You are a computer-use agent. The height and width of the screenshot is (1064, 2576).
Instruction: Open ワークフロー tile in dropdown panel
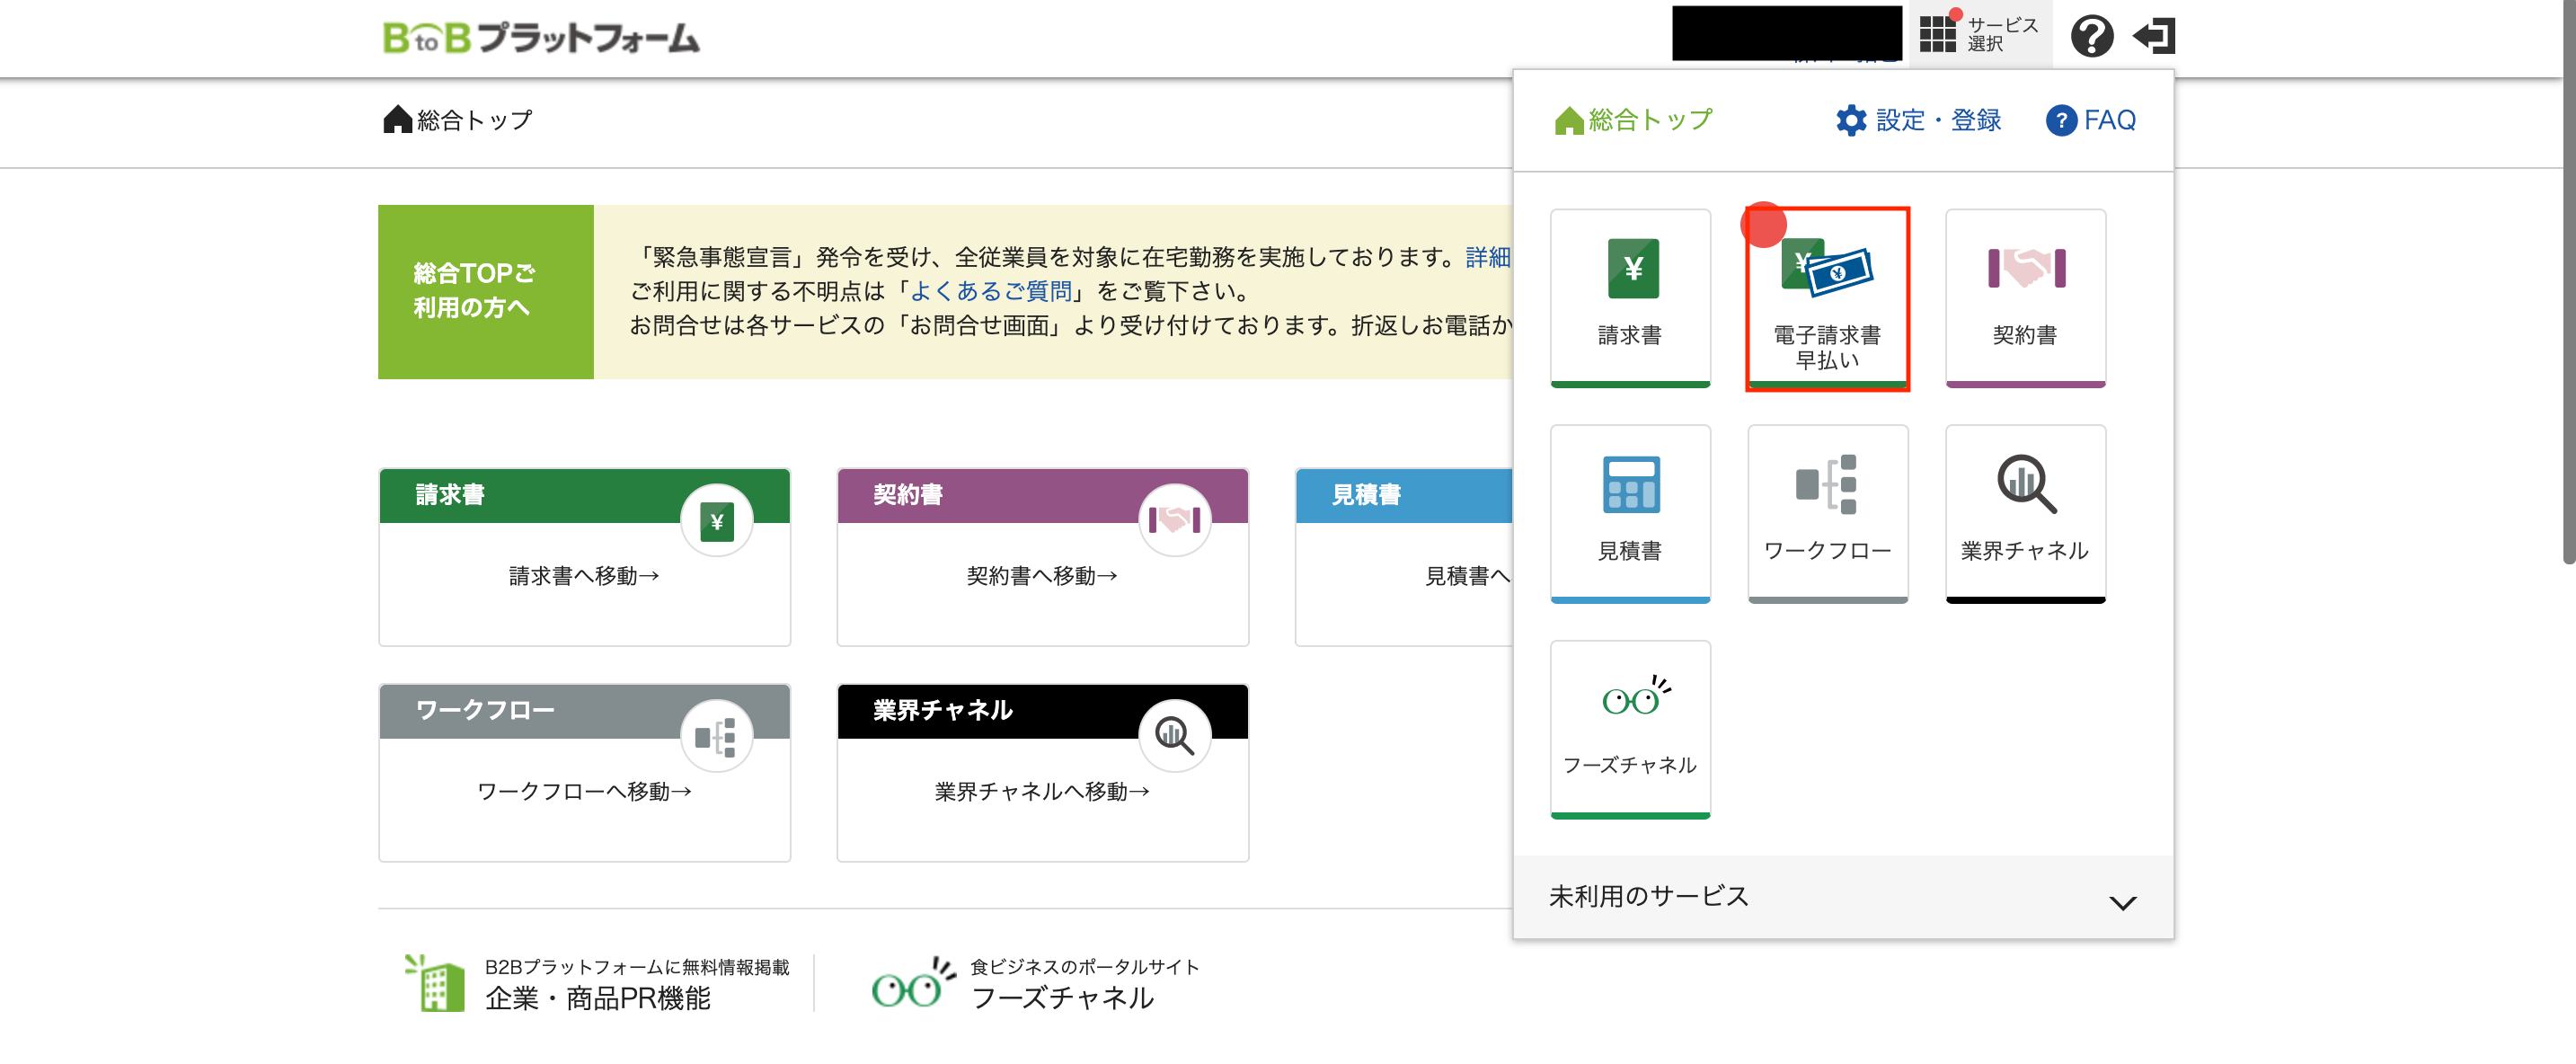(x=1827, y=514)
